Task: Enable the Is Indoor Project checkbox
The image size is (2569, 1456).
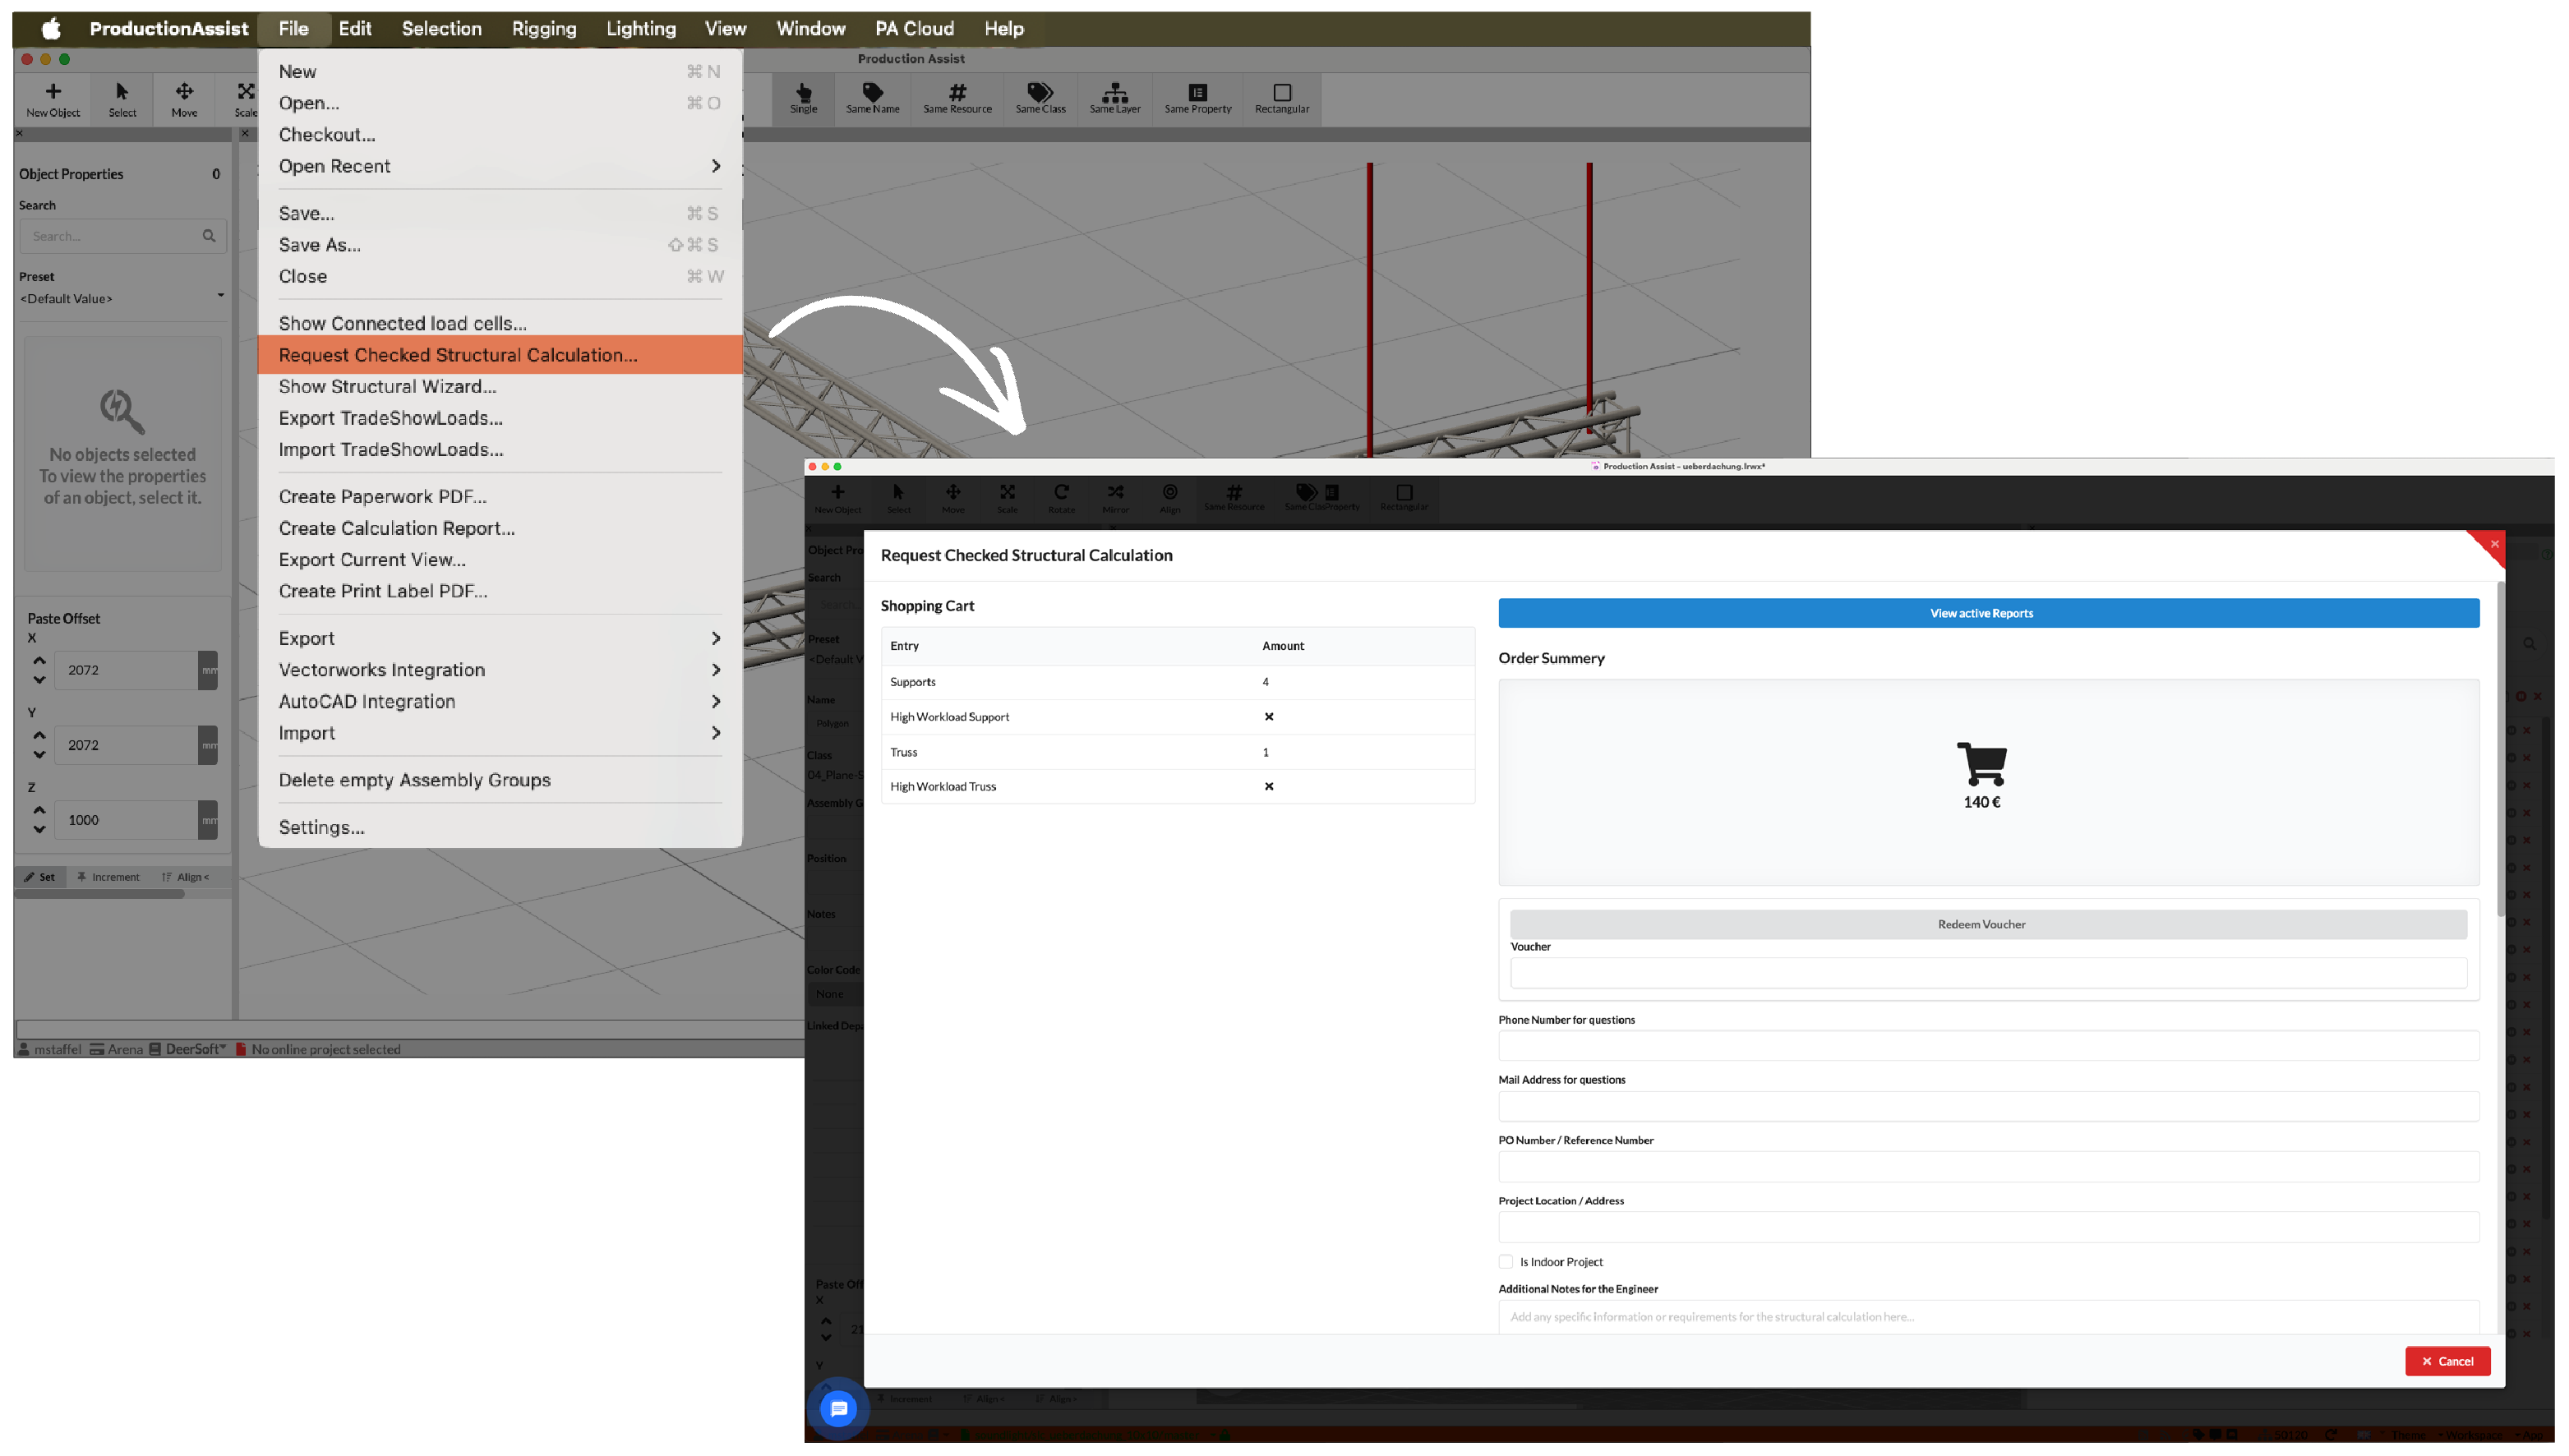Action: [1506, 1261]
